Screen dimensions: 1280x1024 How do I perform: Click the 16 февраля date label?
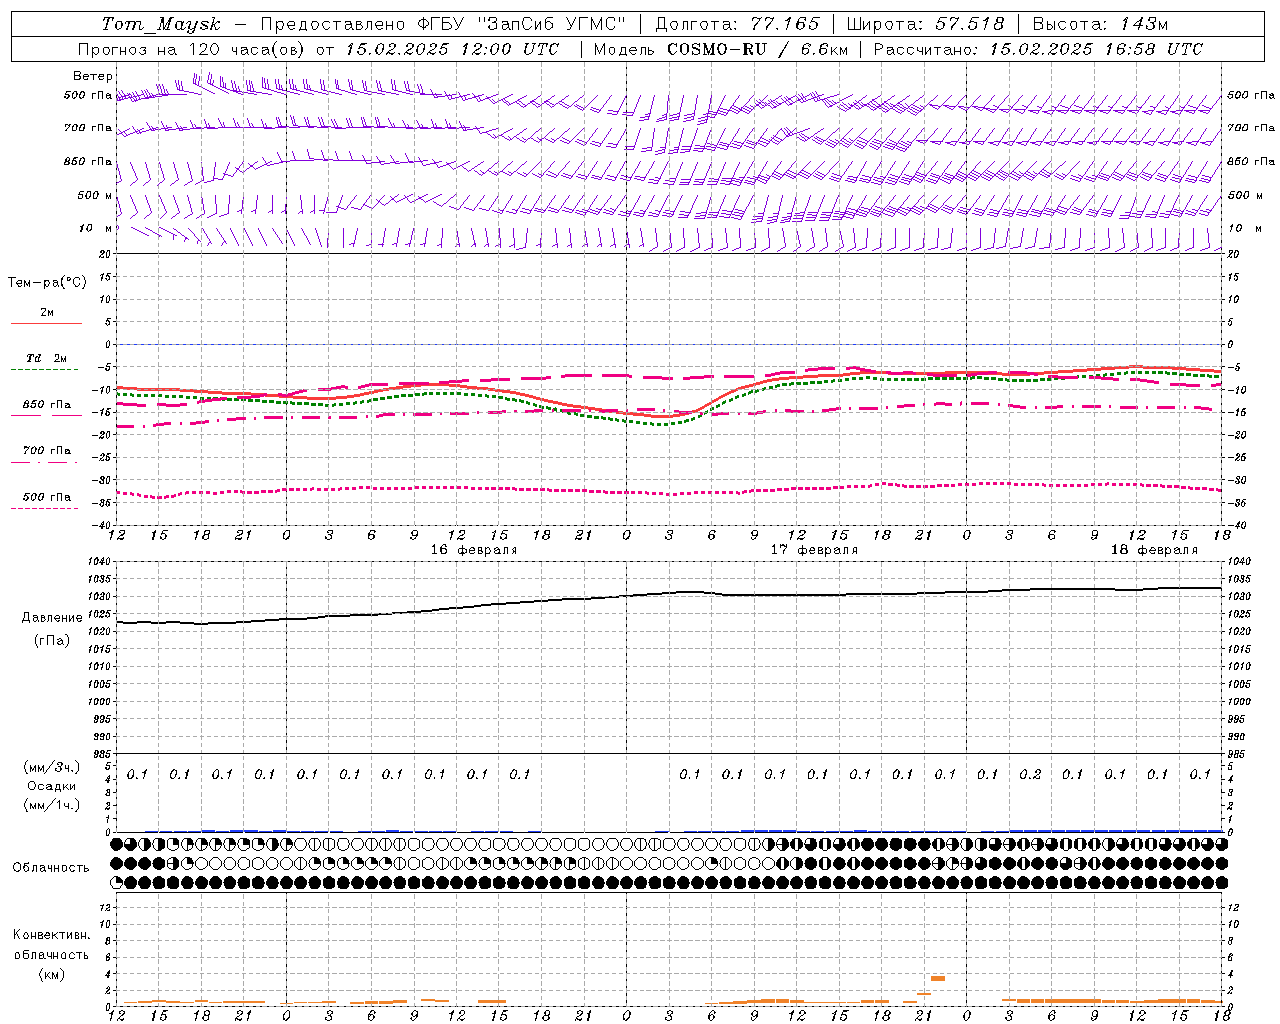pos(474,550)
